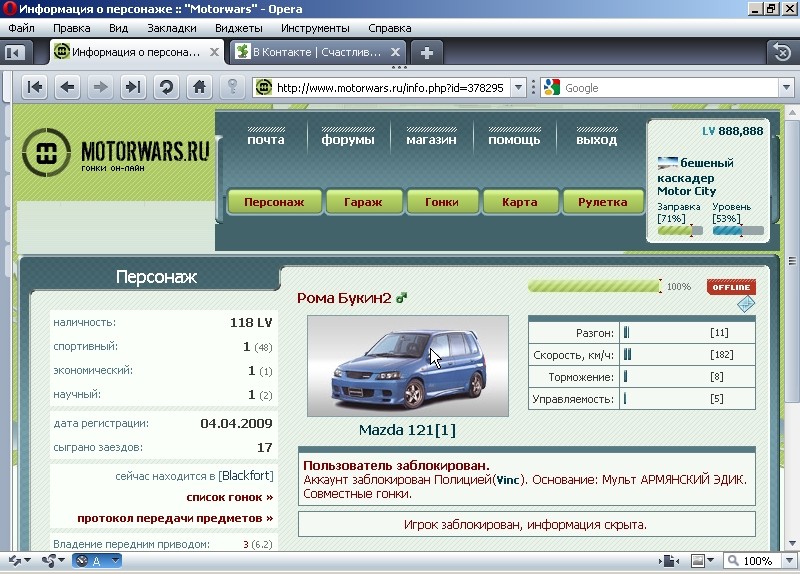This screenshot has height=574, width=800.
Task: Reload the current page
Action: pos(166,87)
